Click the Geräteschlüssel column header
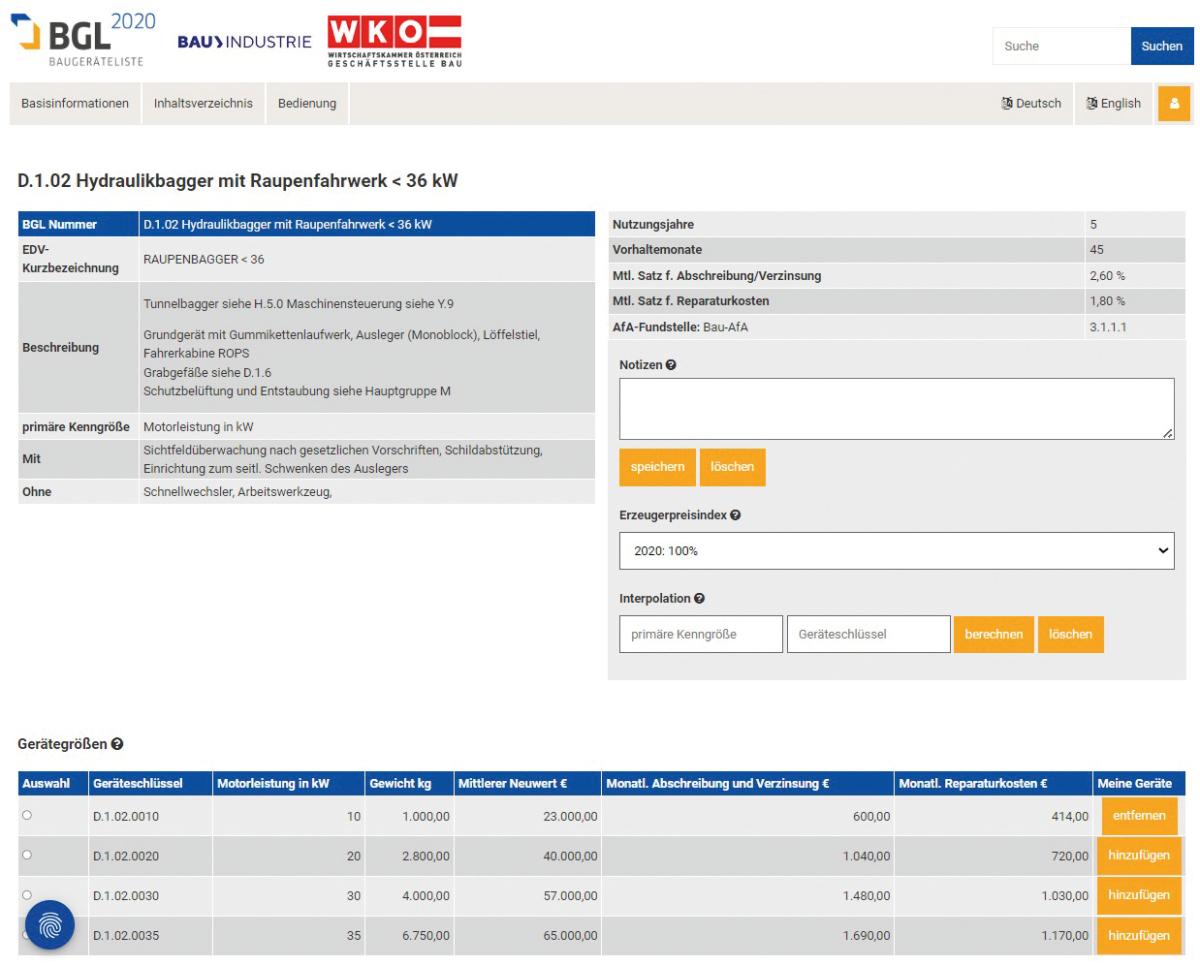Image resolution: width=1200 pixels, height=966 pixels. click(150, 783)
